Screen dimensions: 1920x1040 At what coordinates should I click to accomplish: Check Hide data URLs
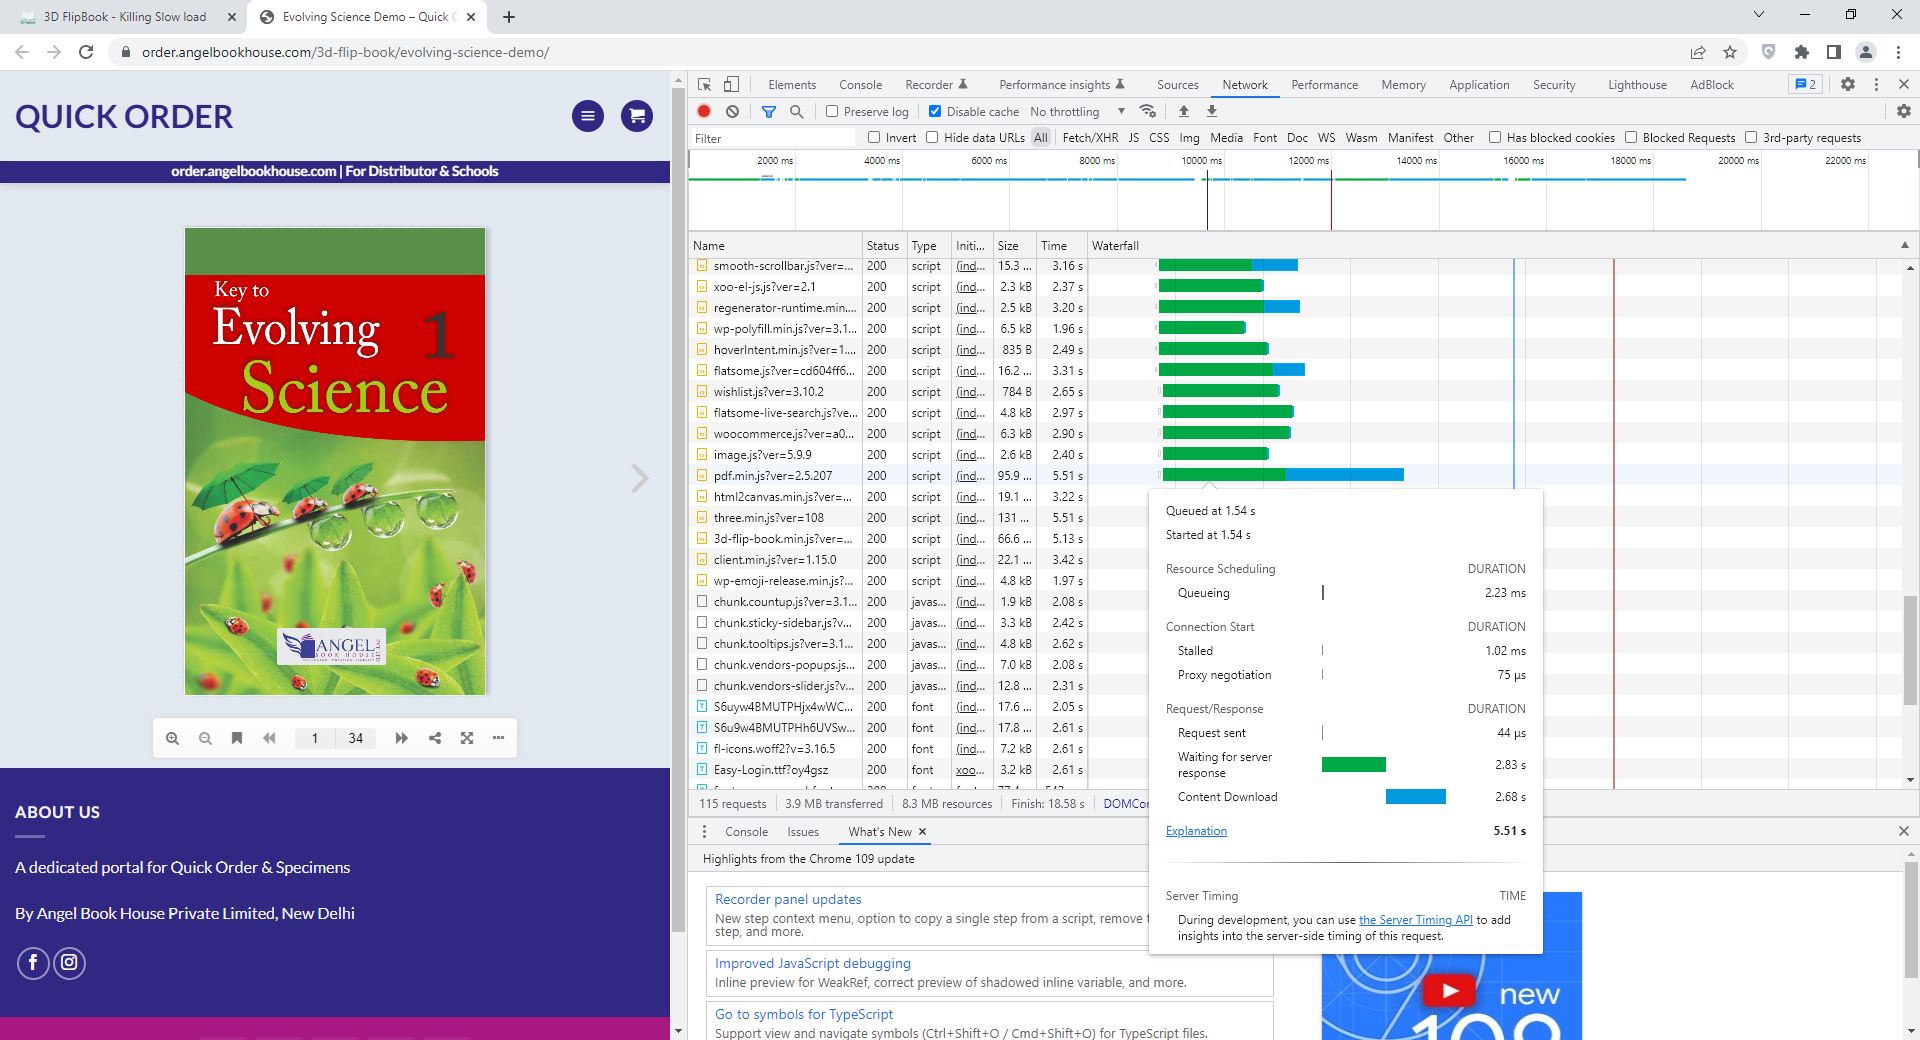pyautogui.click(x=932, y=138)
